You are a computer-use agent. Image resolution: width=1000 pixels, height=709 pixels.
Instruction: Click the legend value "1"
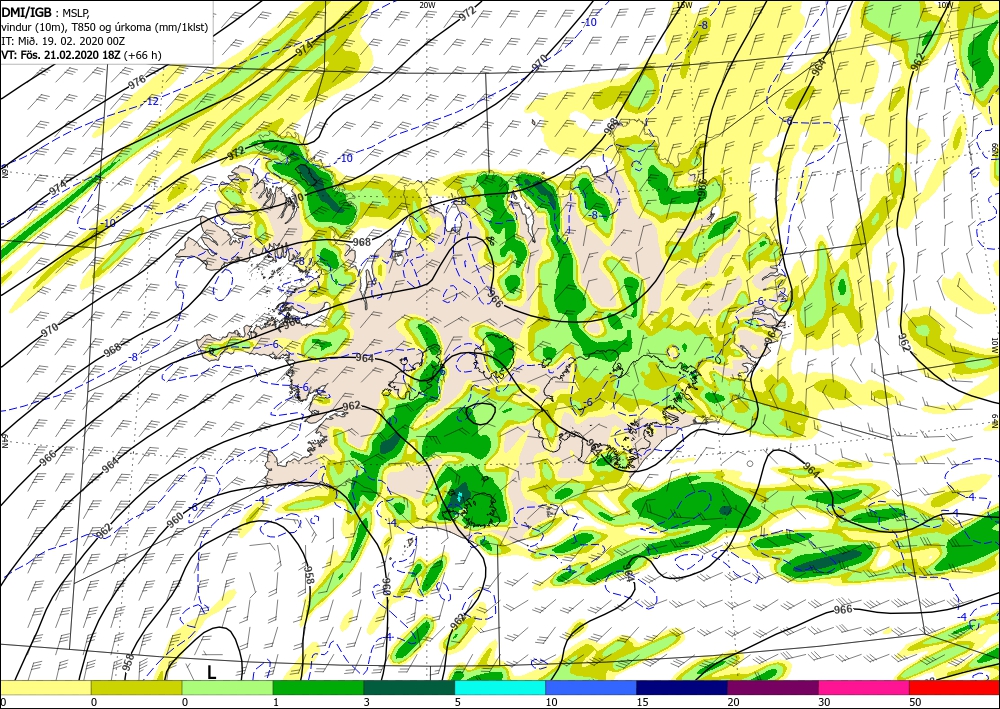click(276, 702)
